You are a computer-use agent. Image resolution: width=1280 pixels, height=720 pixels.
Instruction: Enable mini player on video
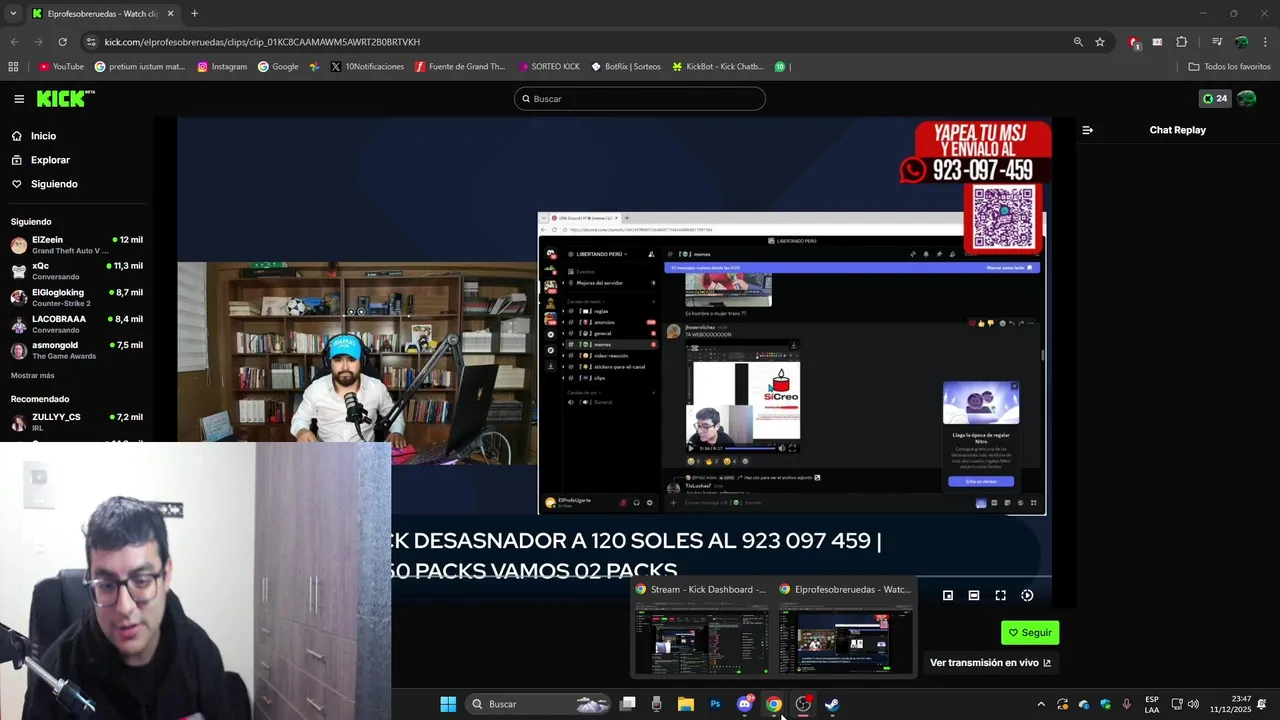click(x=948, y=595)
